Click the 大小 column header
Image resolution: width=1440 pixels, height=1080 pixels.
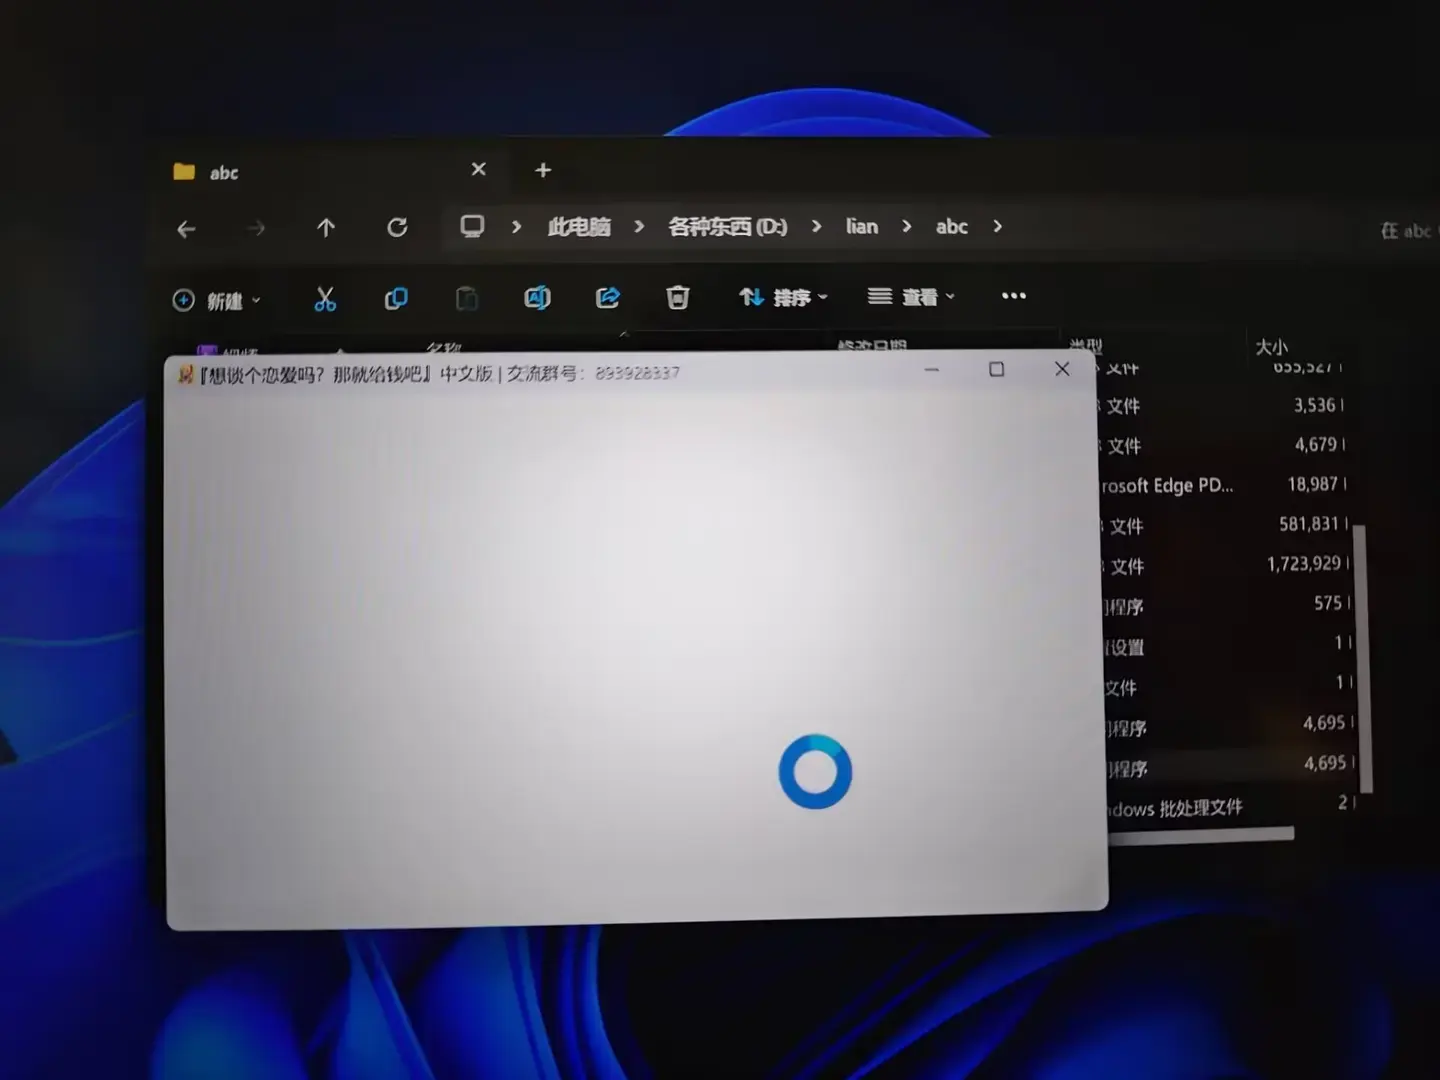tap(1271, 347)
